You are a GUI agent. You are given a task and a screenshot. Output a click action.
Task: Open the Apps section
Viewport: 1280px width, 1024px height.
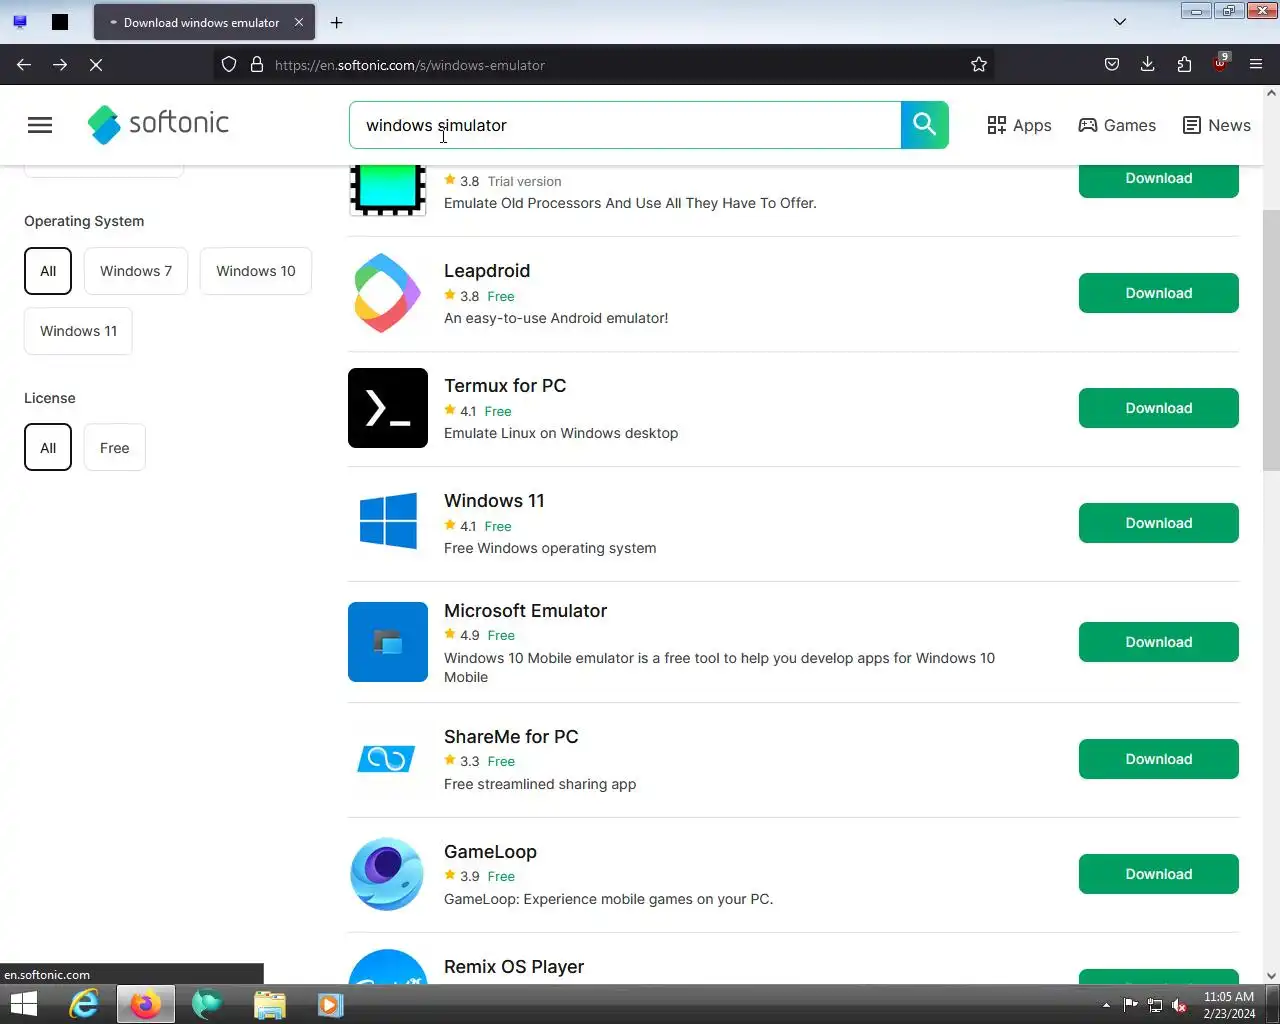tap(1019, 125)
